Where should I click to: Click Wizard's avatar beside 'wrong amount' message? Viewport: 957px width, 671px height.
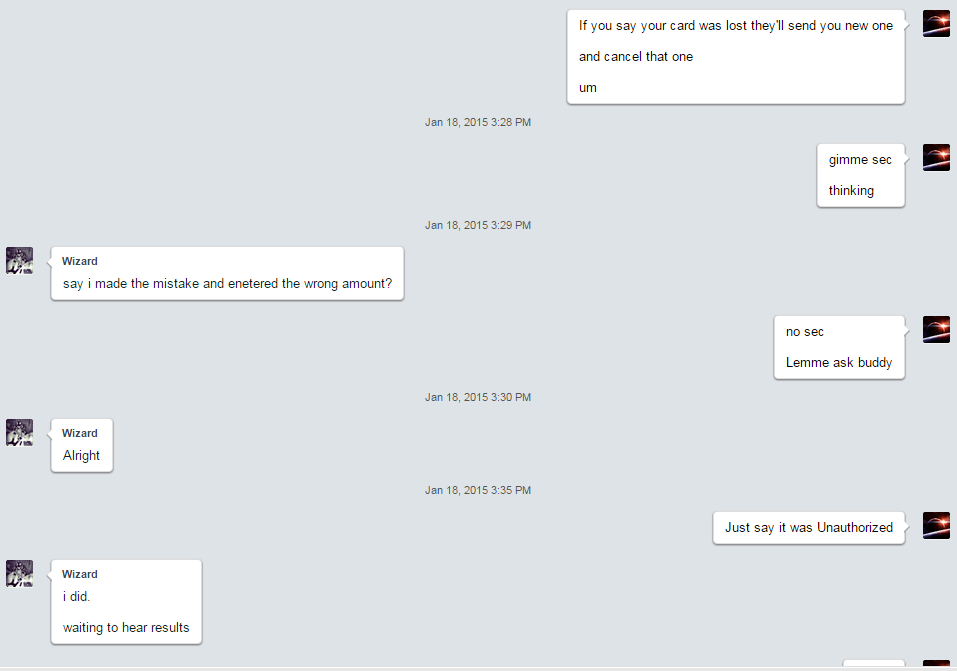click(x=20, y=261)
